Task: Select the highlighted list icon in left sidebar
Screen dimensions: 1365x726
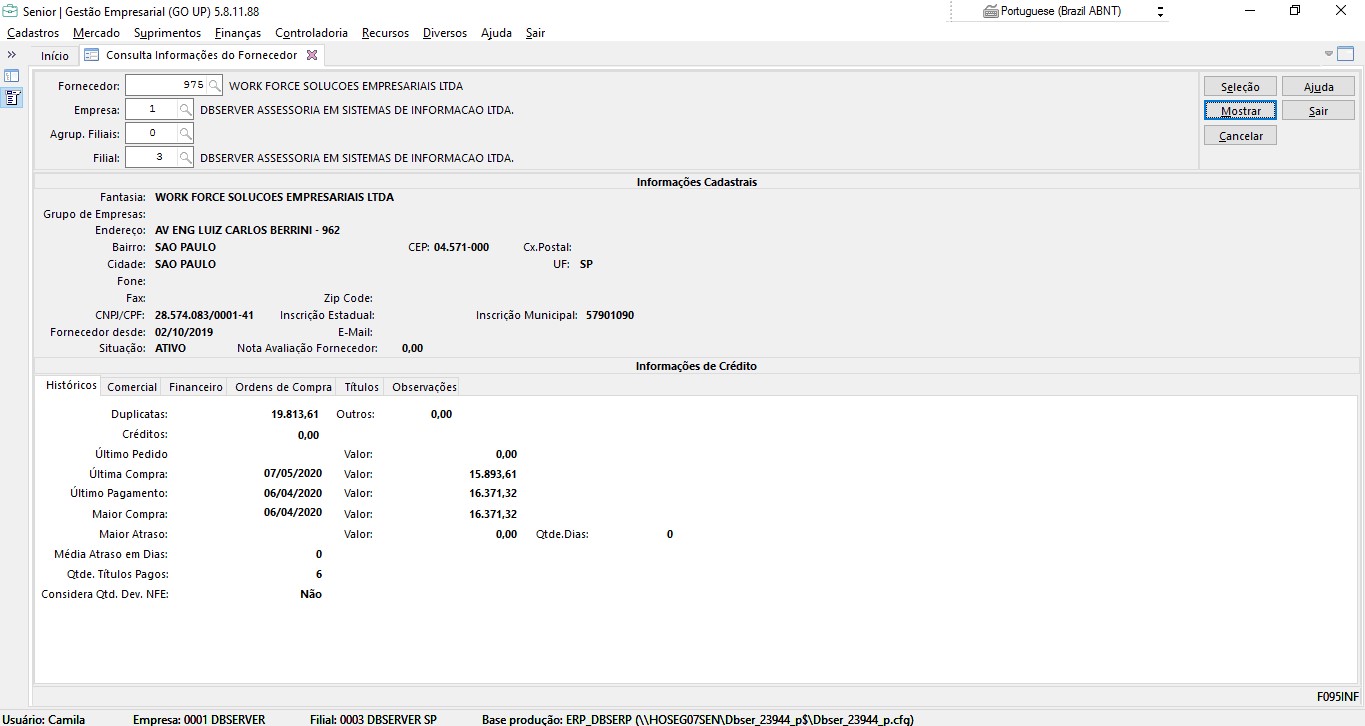Action: pyautogui.click(x=12, y=98)
